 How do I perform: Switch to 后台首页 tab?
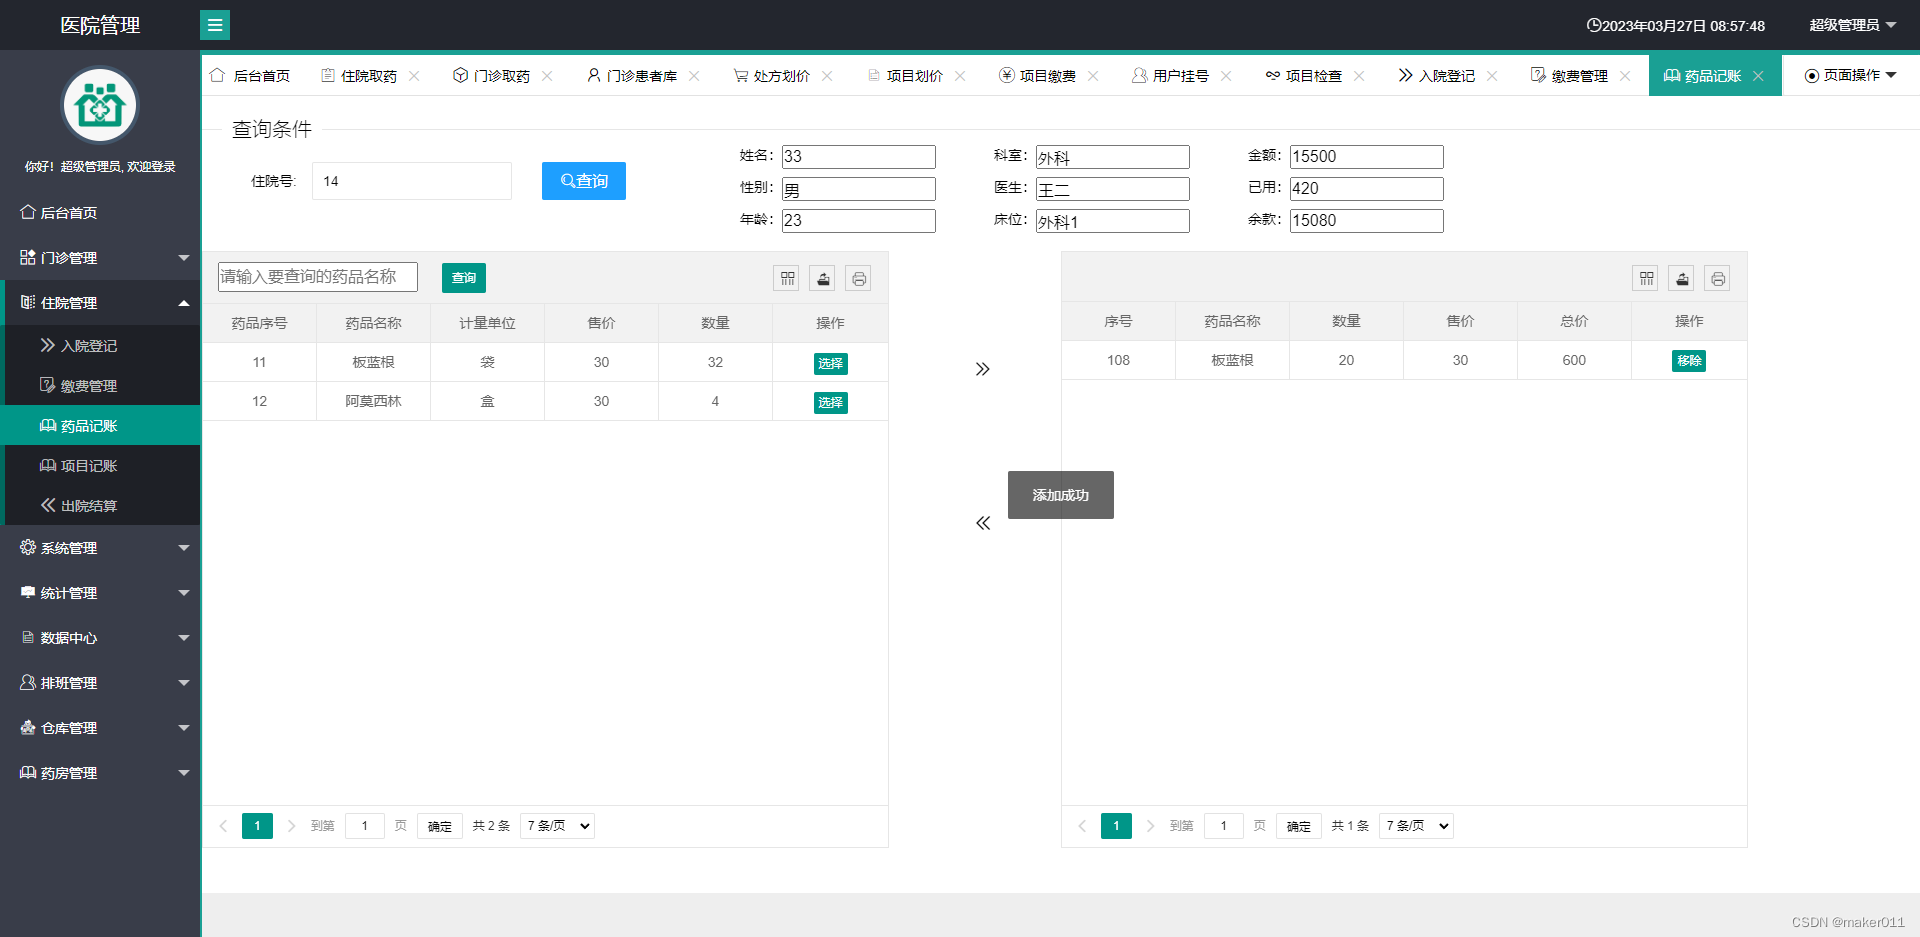click(250, 76)
